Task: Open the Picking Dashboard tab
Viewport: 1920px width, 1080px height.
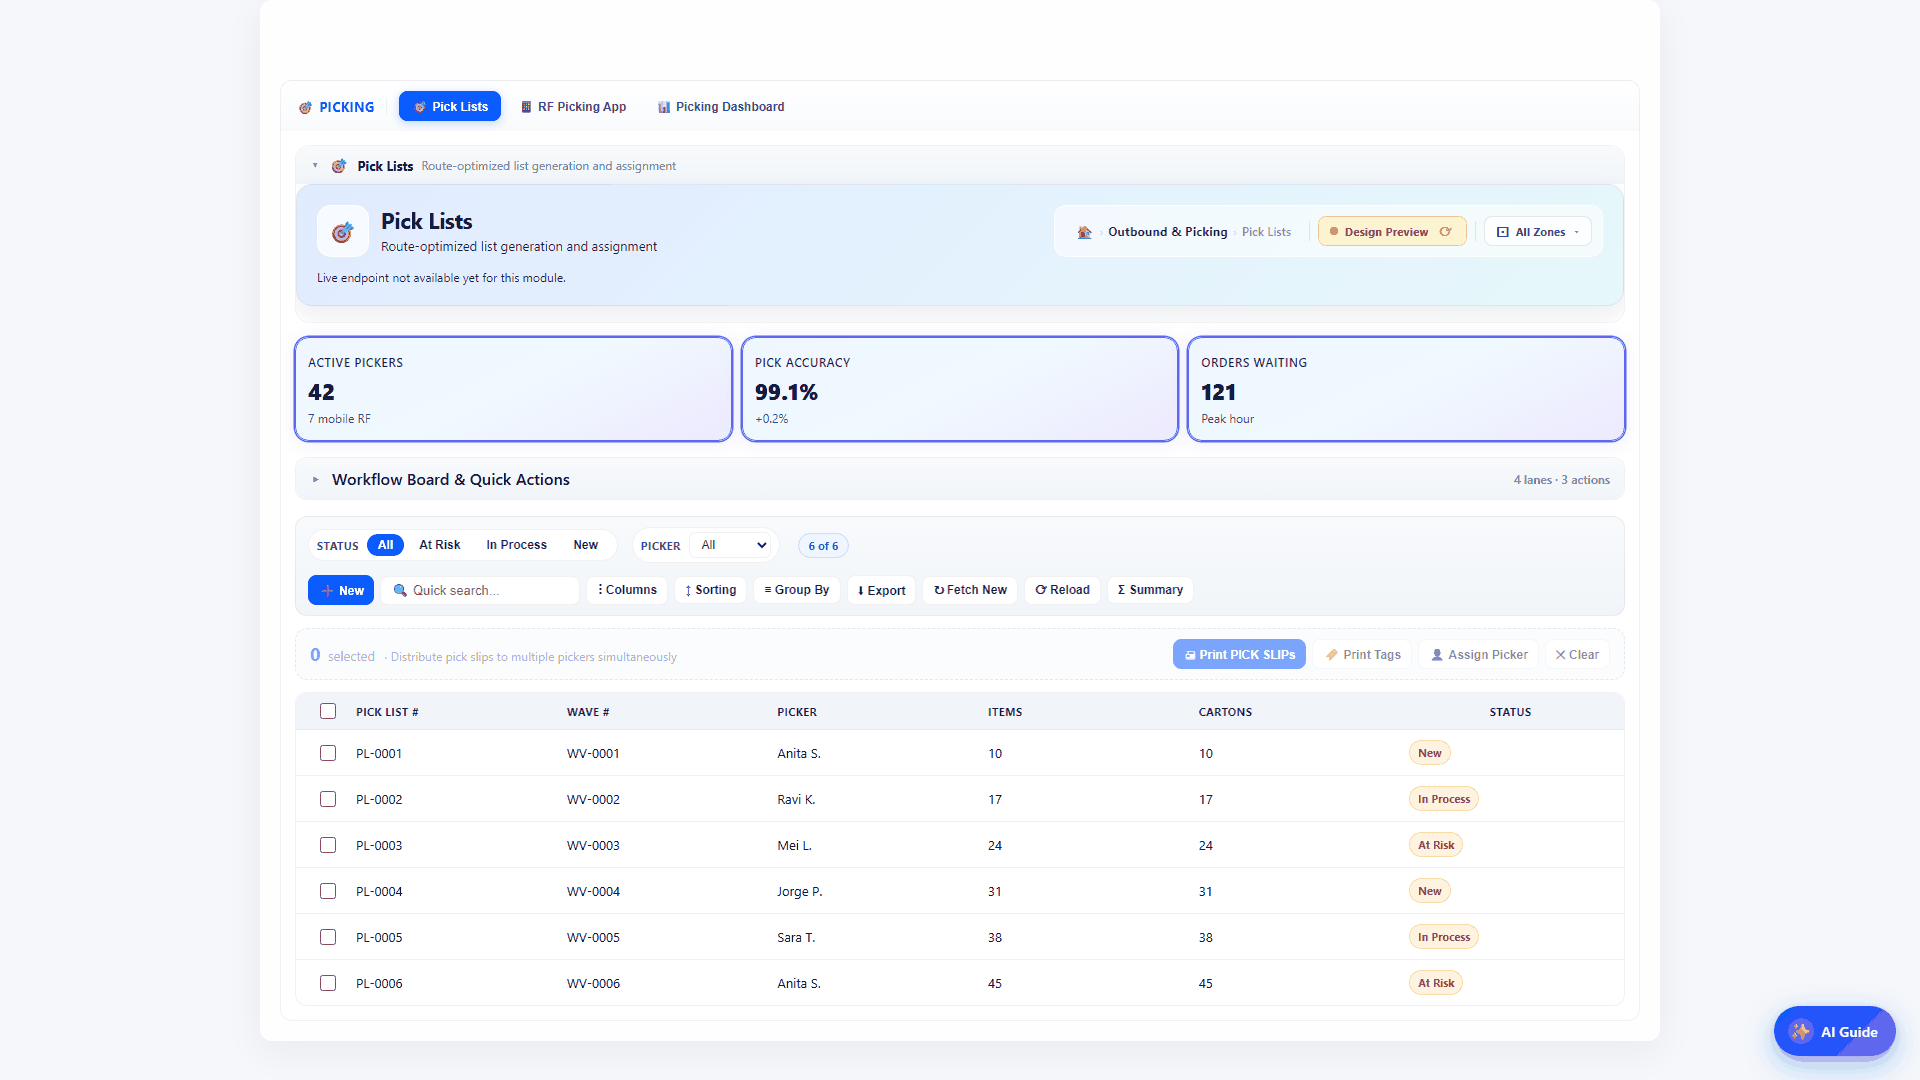Action: [721, 107]
